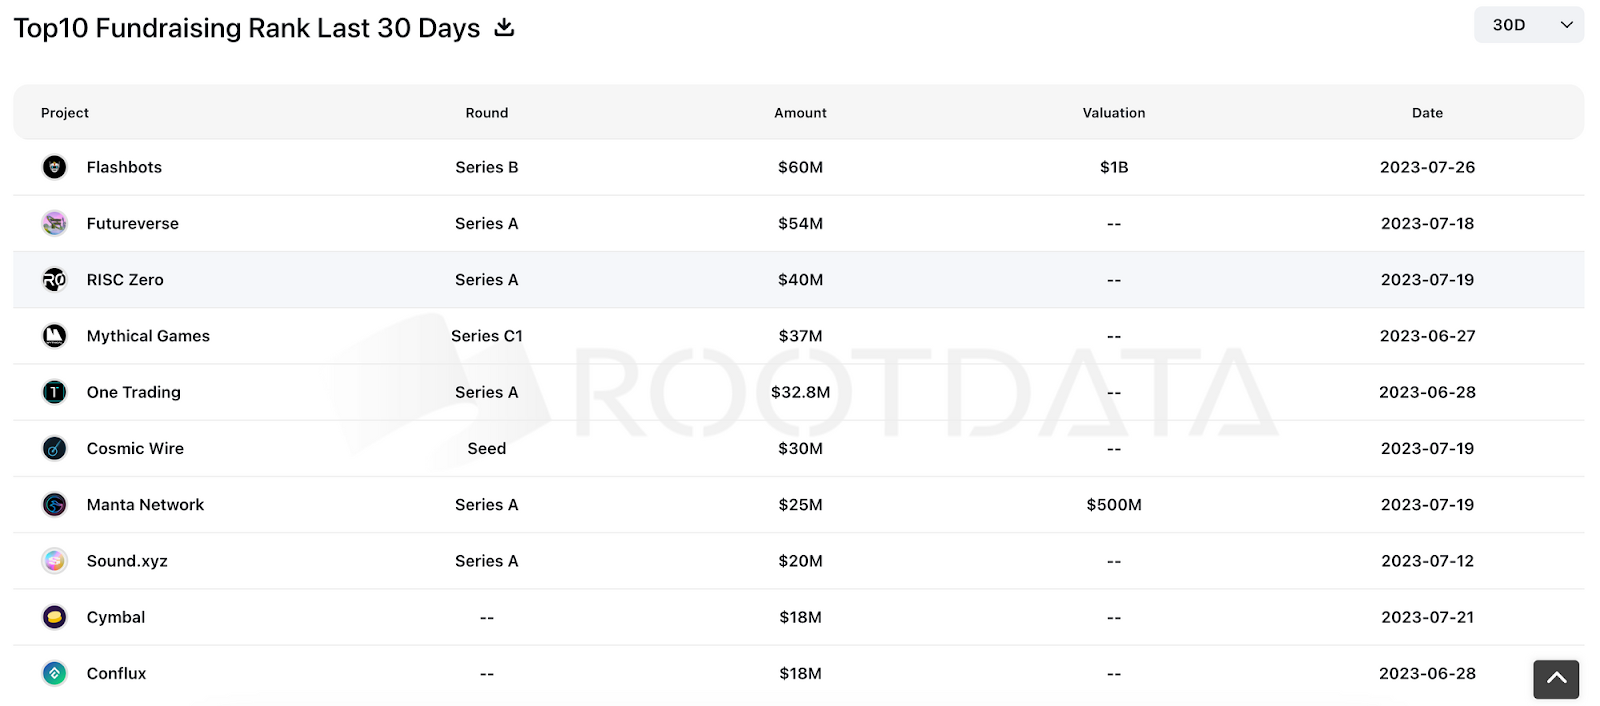The image size is (1600, 706).
Task: Click the Date column header
Action: pyautogui.click(x=1427, y=113)
